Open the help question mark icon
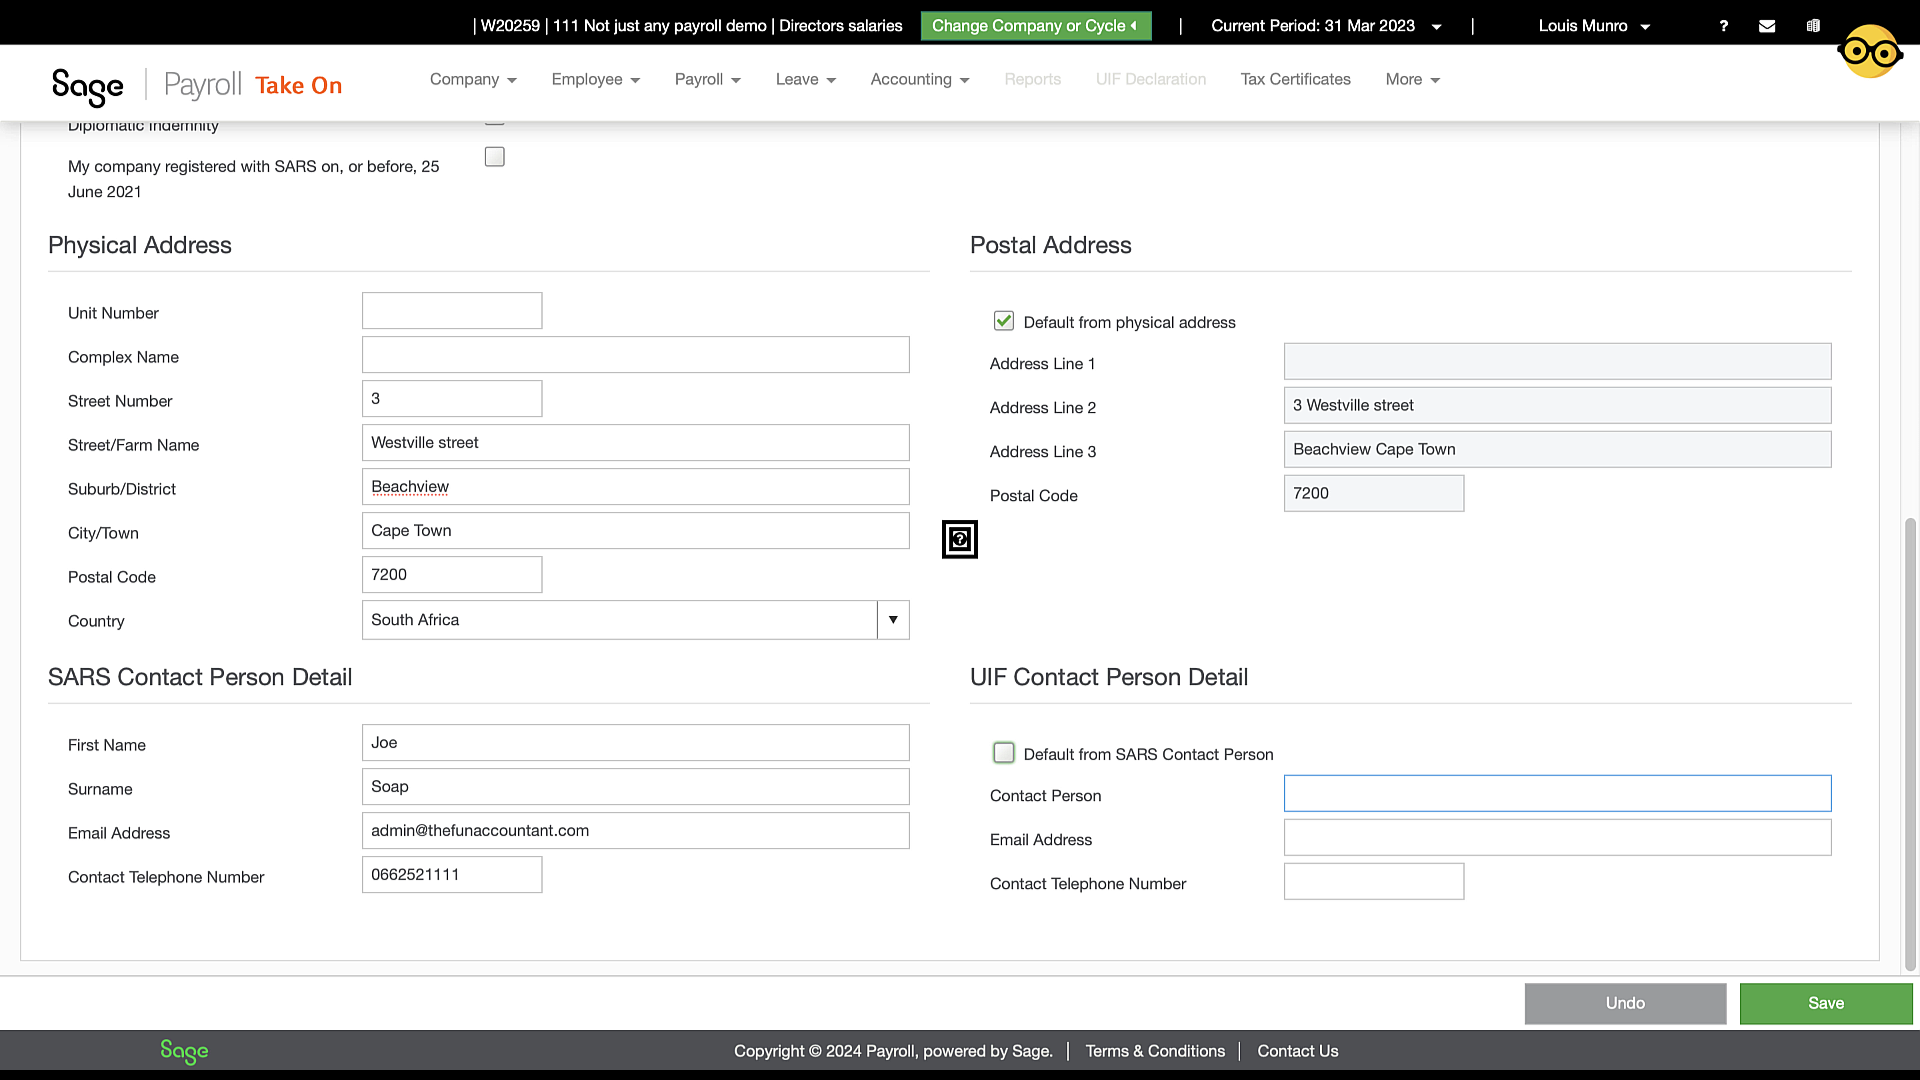The width and height of the screenshot is (1920, 1080). (1724, 26)
